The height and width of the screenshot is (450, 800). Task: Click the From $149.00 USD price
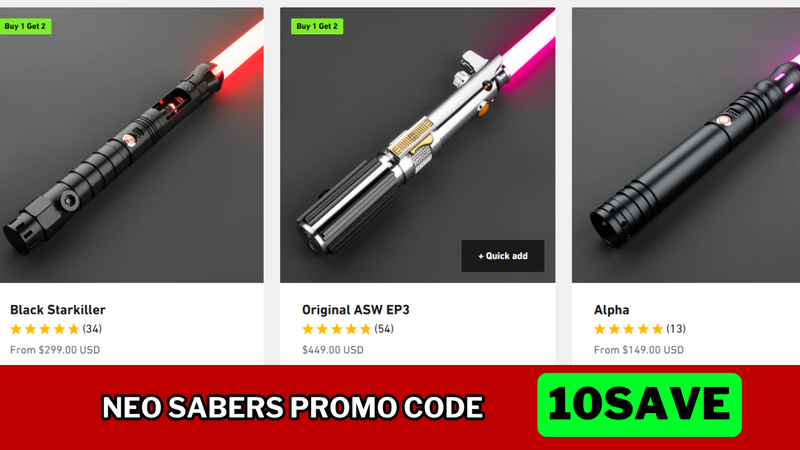pyautogui.click(x=639, y=350)
